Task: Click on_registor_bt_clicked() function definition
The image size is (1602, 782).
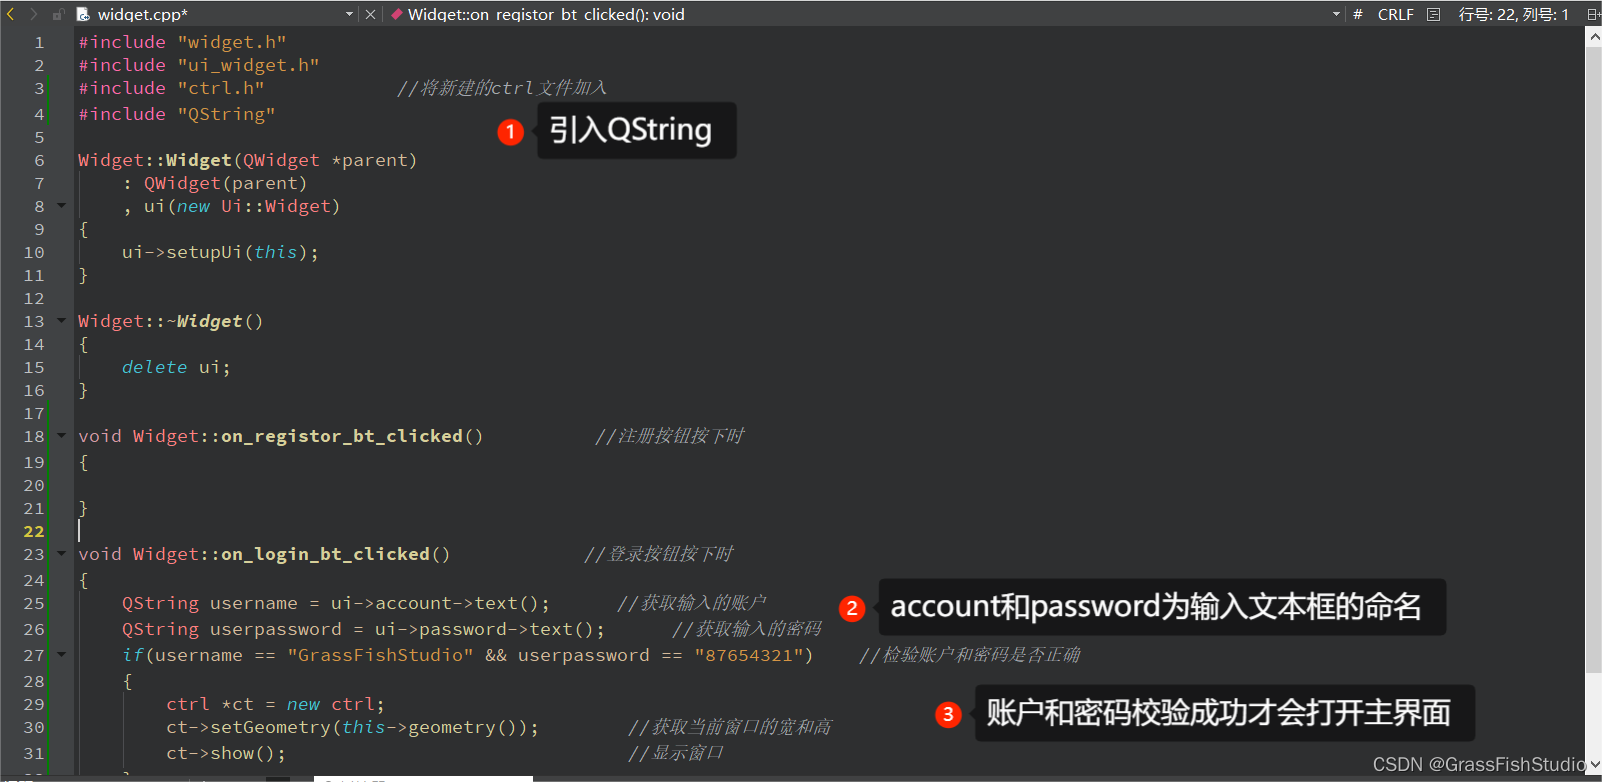Action: coord(281,436)
